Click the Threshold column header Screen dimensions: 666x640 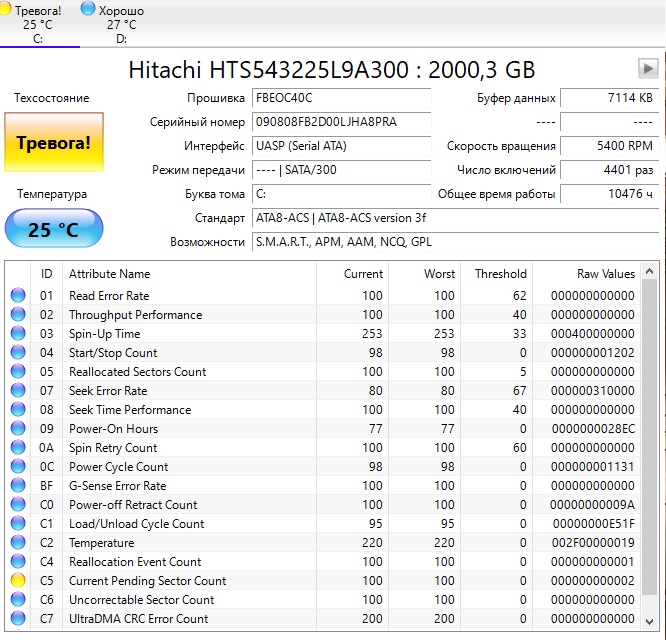point(497,274)
